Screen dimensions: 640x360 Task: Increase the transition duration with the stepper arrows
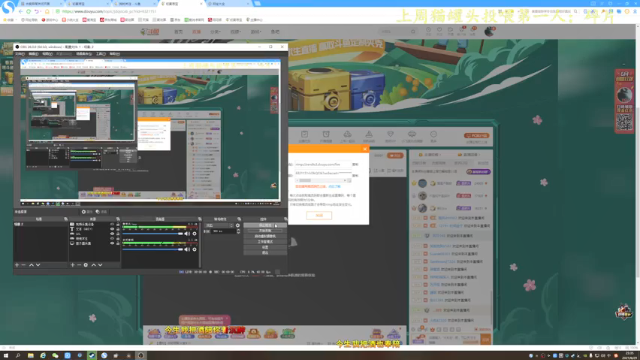(x=238, y=231)
